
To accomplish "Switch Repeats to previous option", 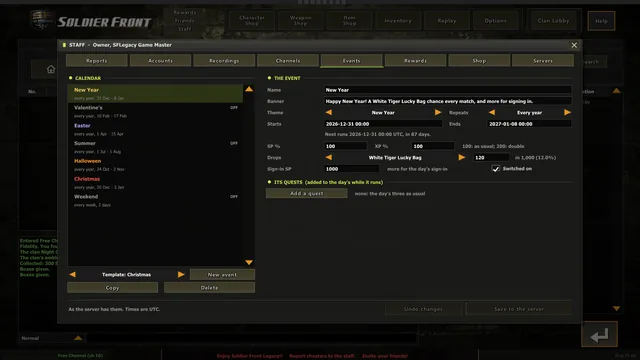I will tap(492, 112).
